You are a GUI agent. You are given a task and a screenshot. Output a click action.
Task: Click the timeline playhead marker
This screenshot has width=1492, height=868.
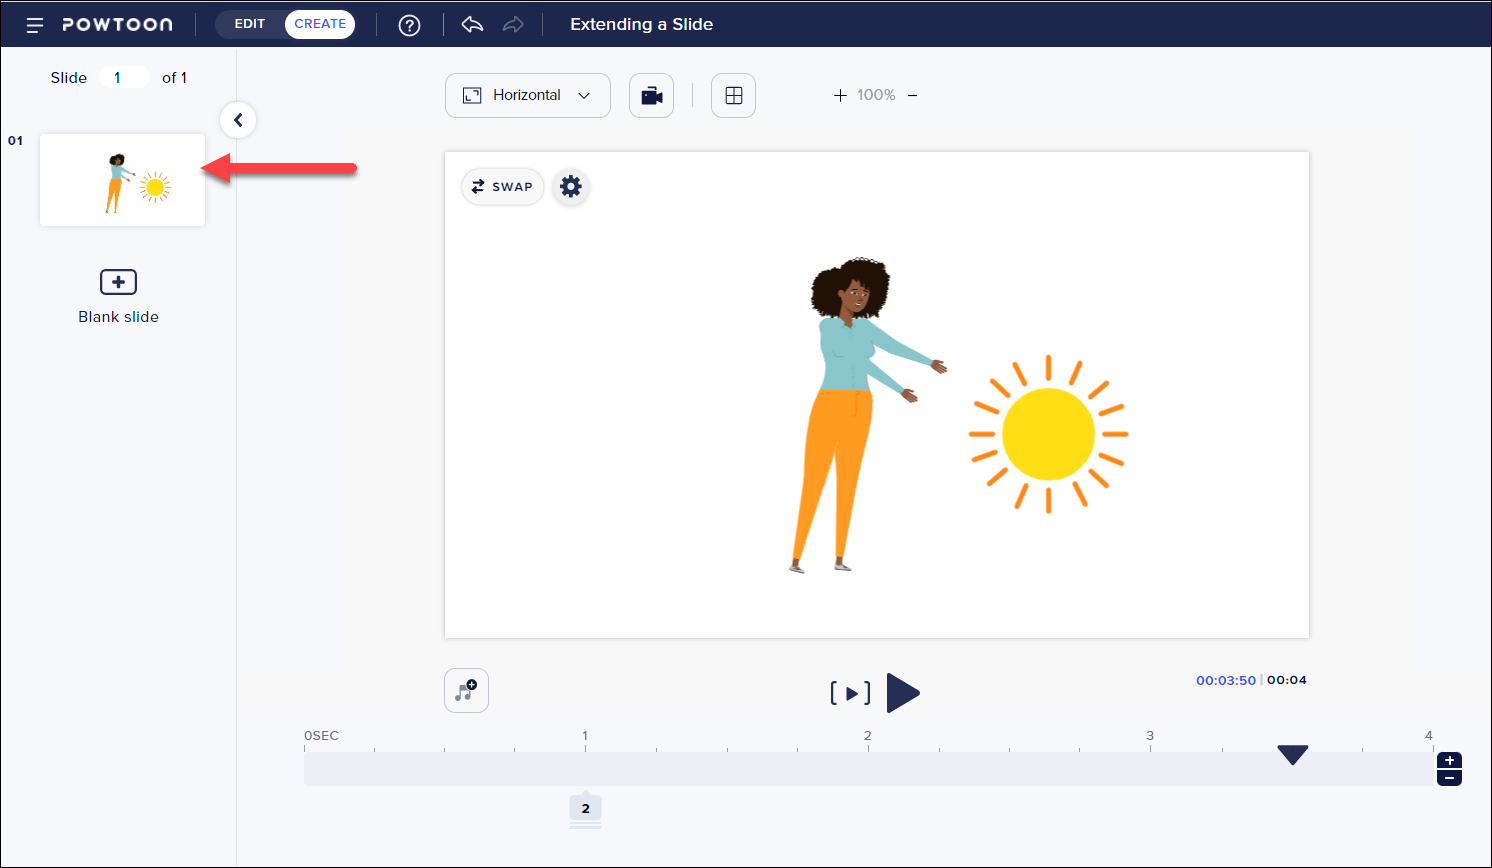[x=1292, y=755]
